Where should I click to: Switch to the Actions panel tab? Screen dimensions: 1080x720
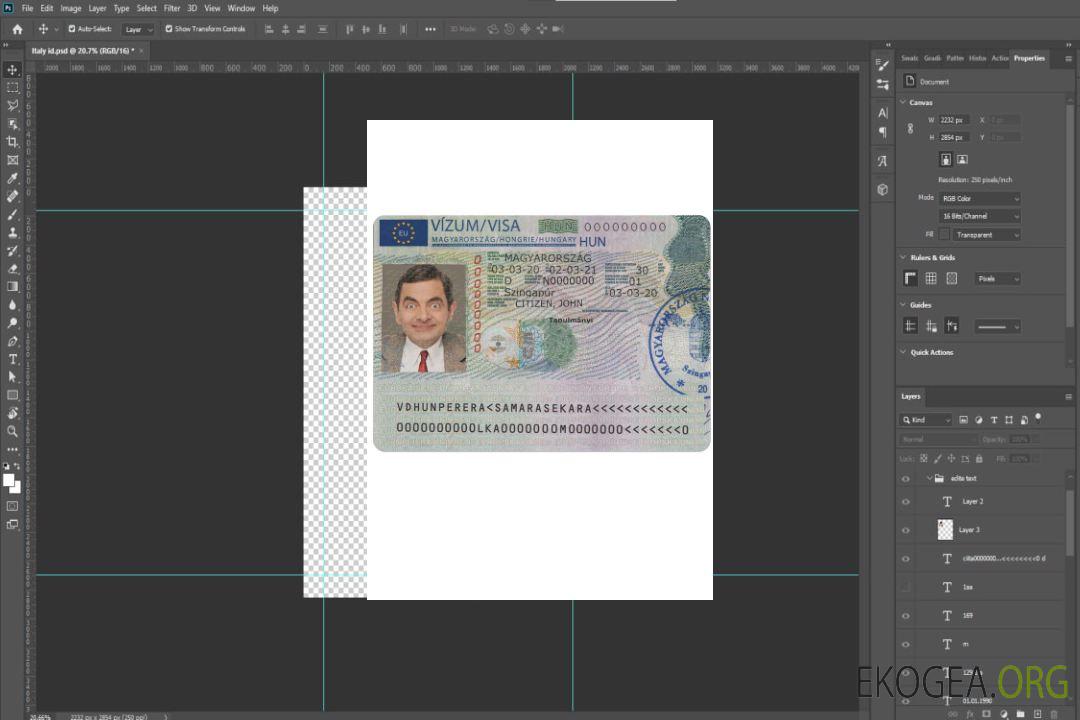point(999,59)
